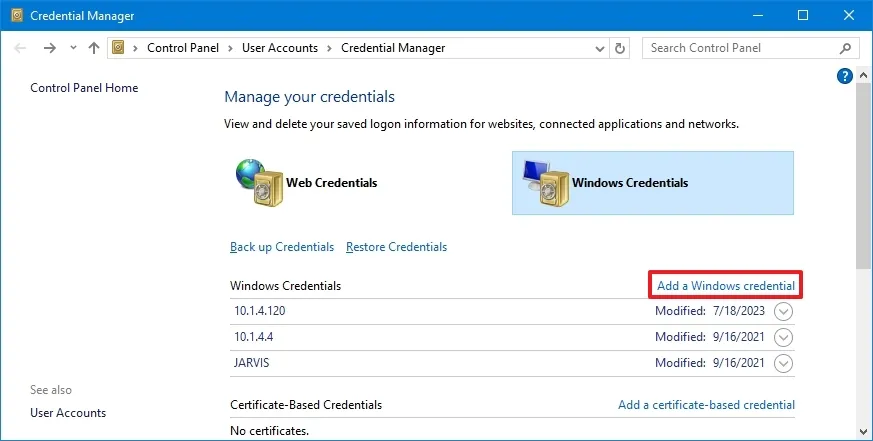
Task: Click Add a Windows credential
Action: pos(726,286)
